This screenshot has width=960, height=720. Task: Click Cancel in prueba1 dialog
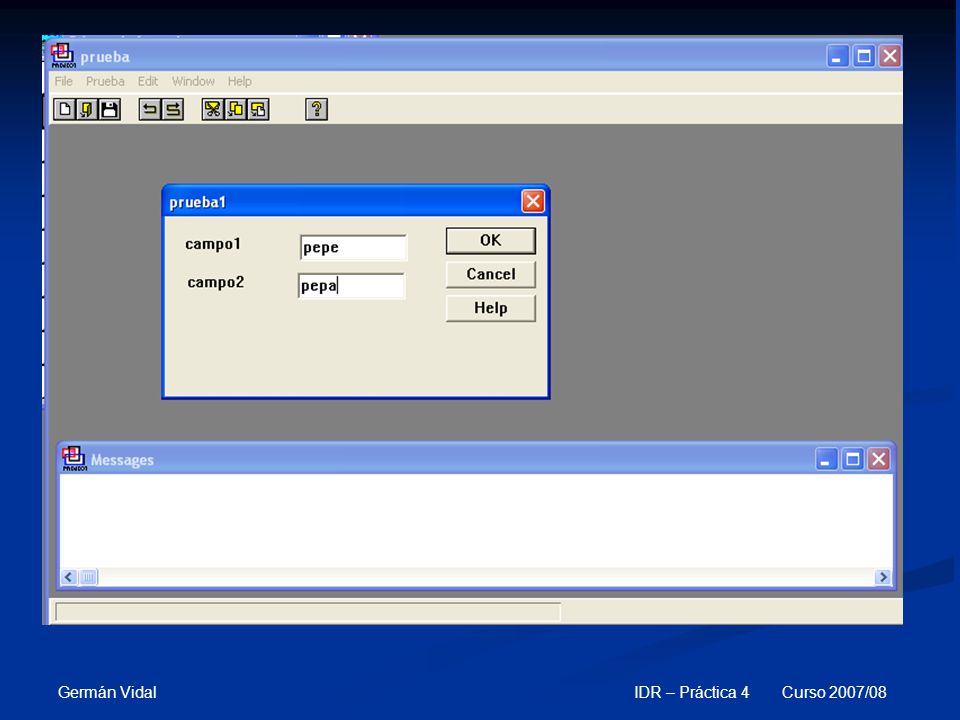tap(490, 274)
